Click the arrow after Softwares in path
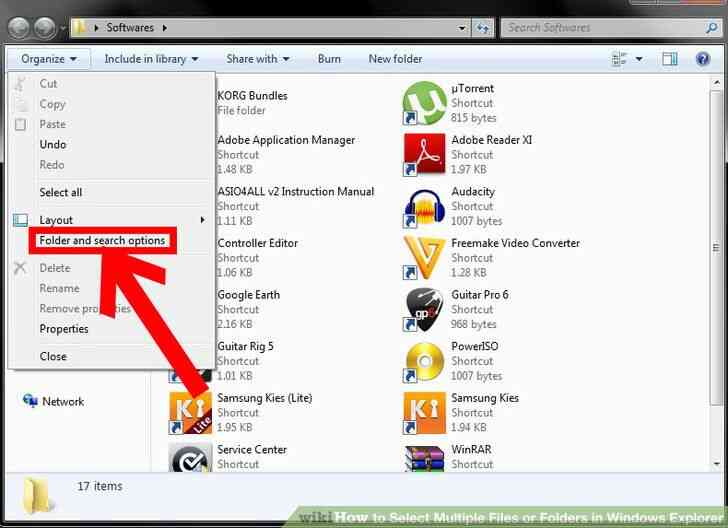The height and width of the screenshot is (528, 728). click(164, 28)
